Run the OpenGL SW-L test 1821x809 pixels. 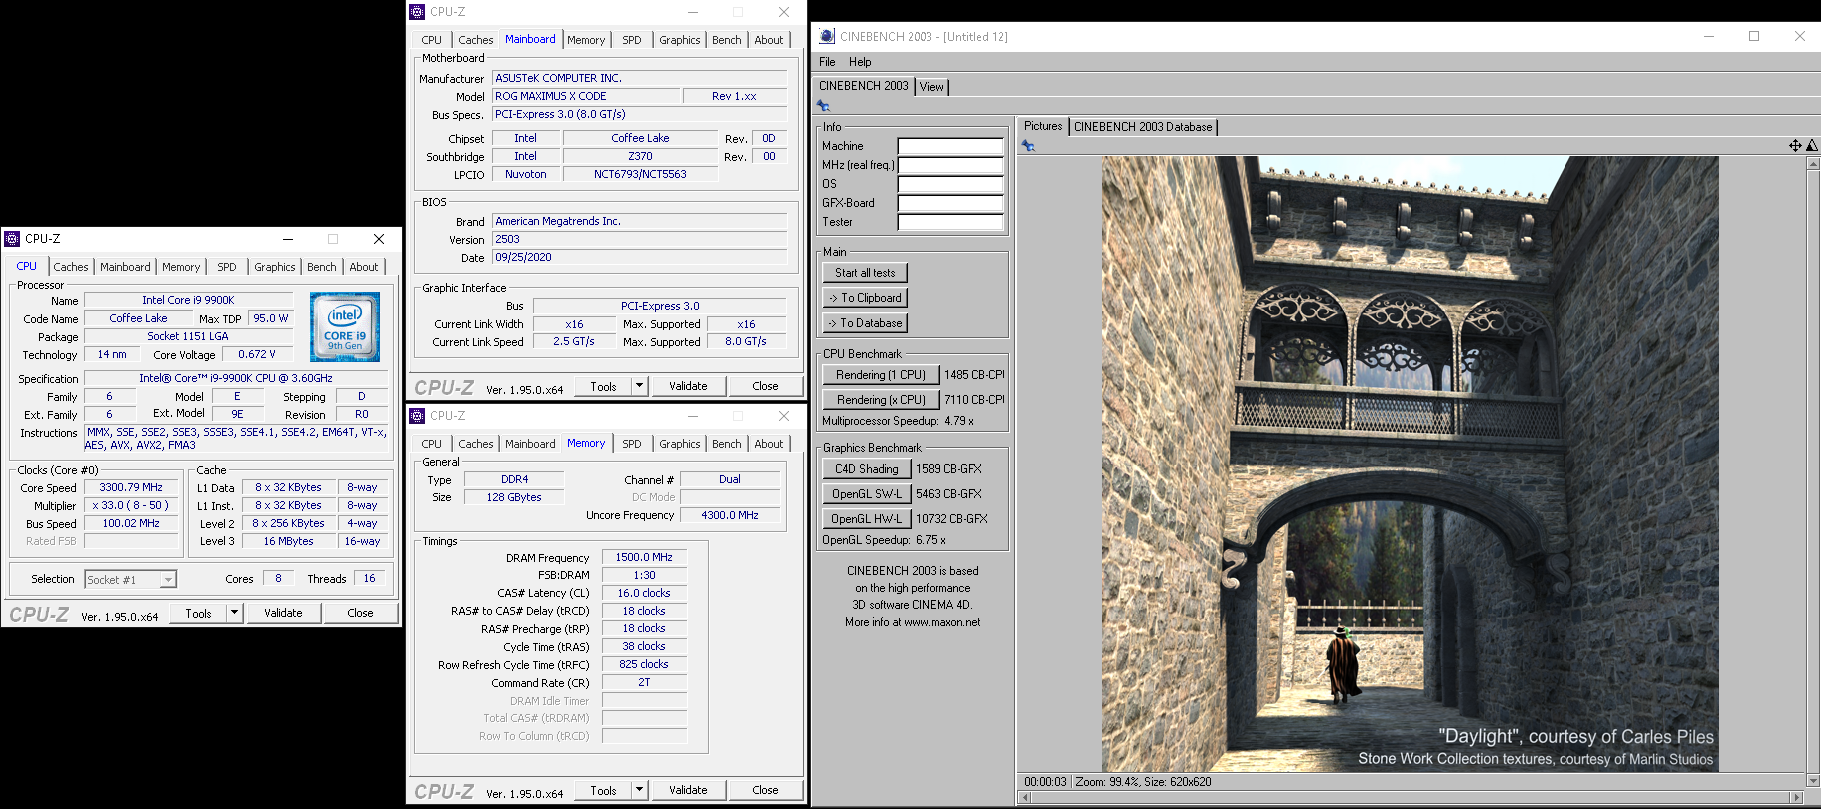867,494
